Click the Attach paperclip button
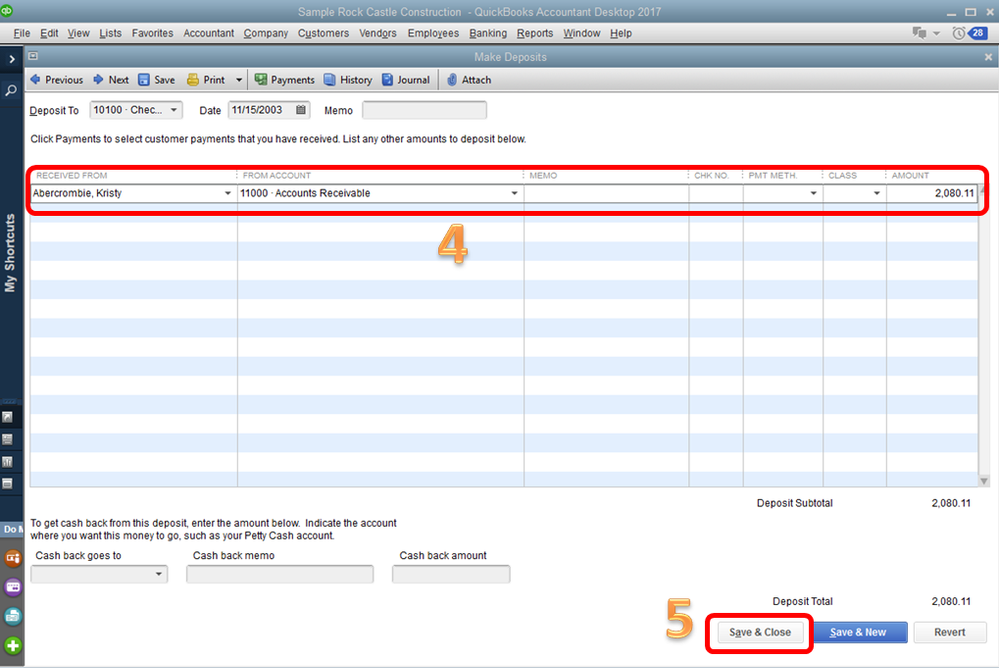This screenshot has height=668, width=999. coord(469,80)
